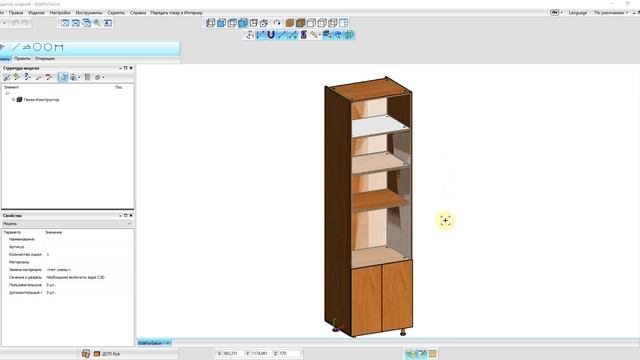This screenshot has height=360, width=640.
Task: Select the hexagon polygon drawing tool
Action: click(x=48, y=47)
